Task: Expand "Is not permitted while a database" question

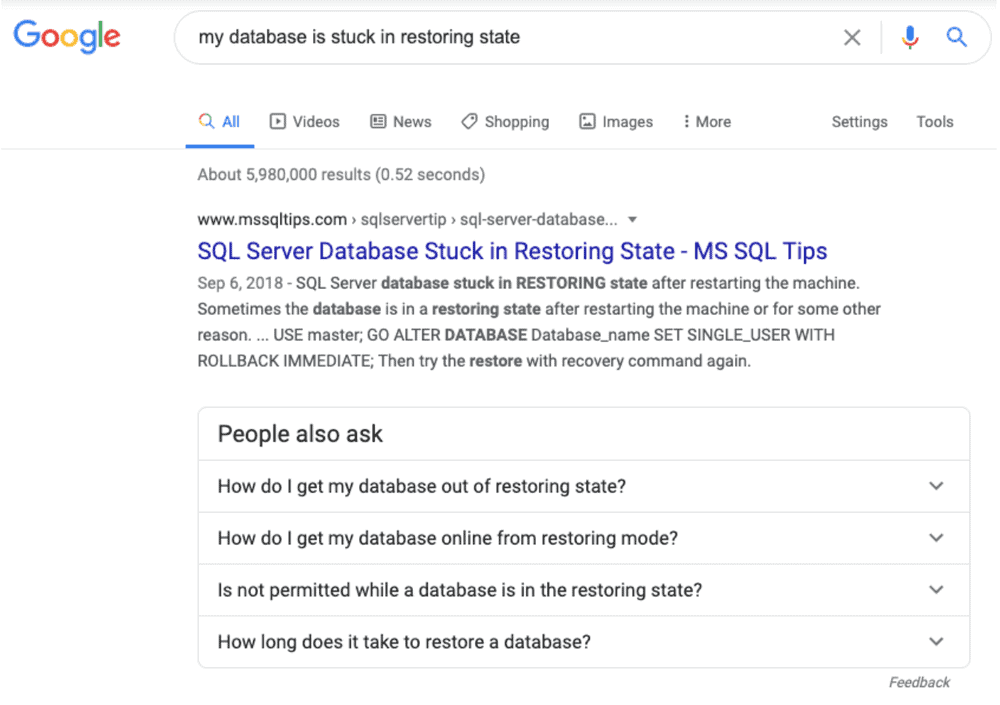Action: 584,590
